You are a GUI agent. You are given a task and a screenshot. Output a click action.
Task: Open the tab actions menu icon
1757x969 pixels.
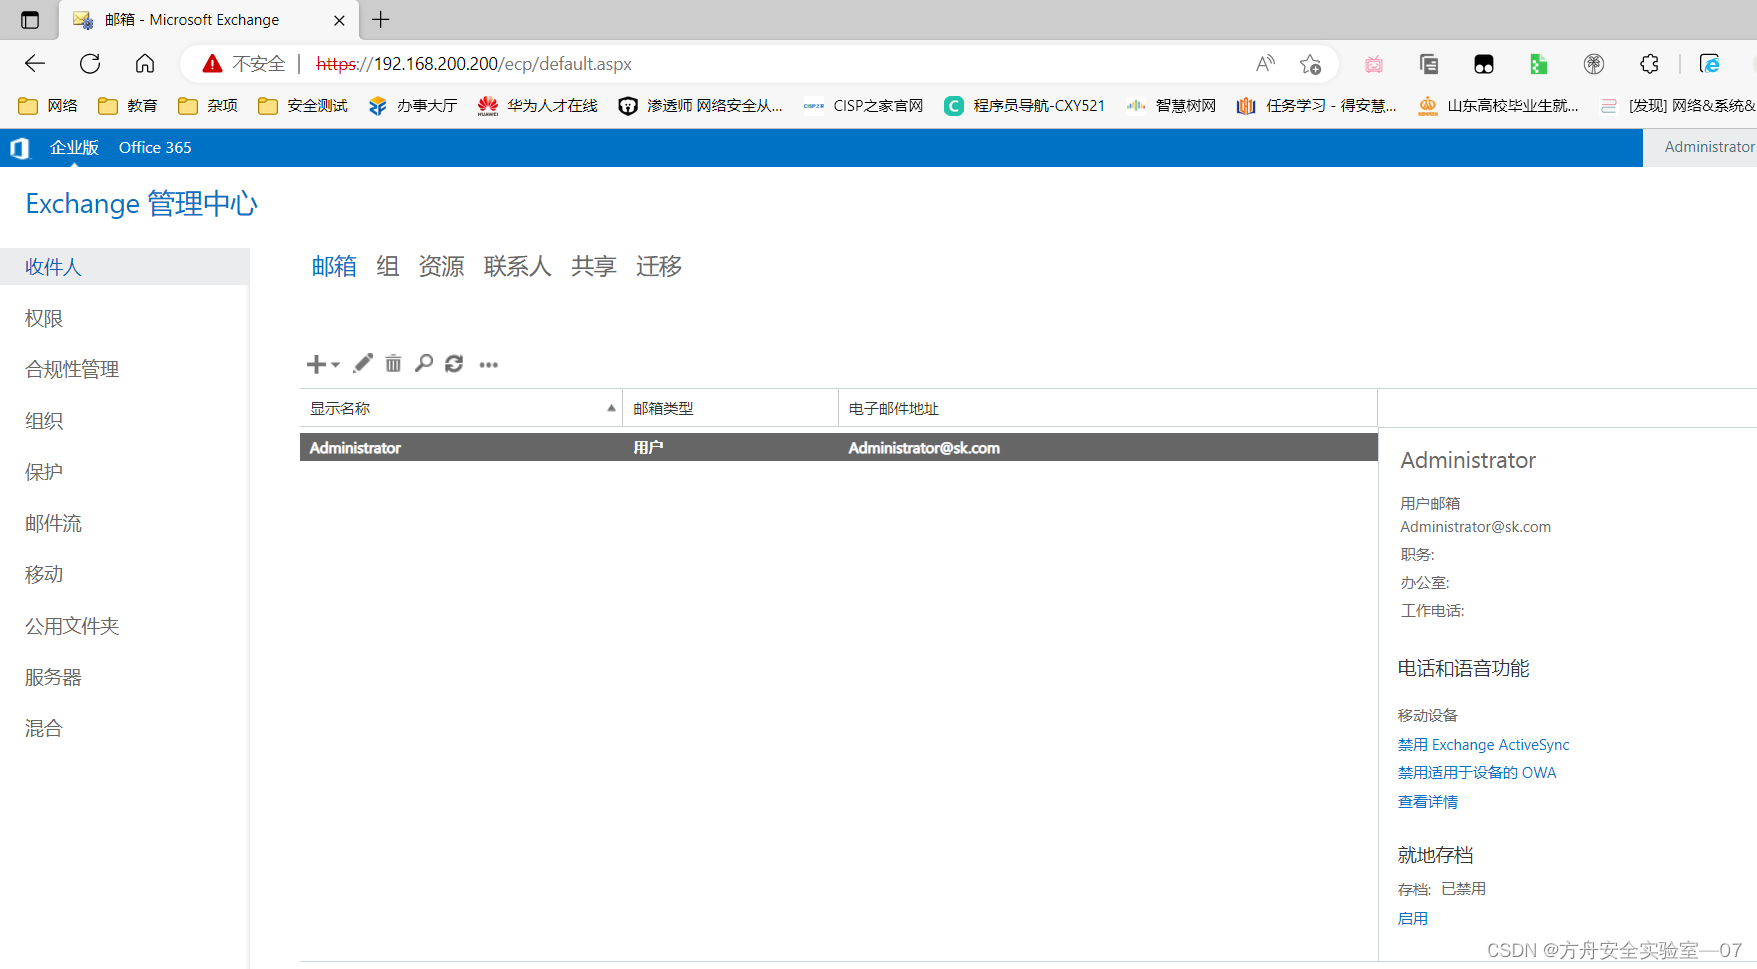(x=30, y=20)
